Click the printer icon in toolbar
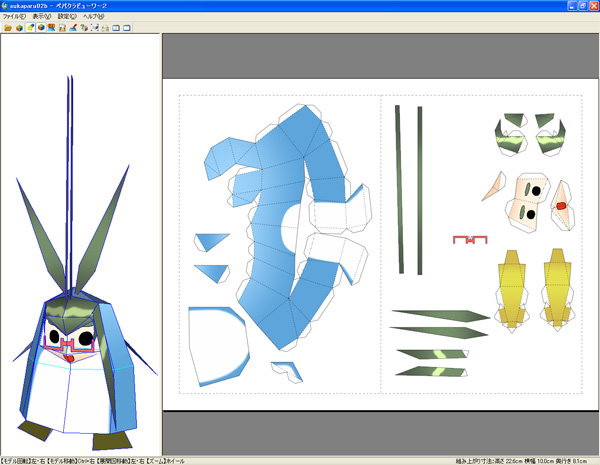This screenshot has width=600, height=465. [105, 28]
